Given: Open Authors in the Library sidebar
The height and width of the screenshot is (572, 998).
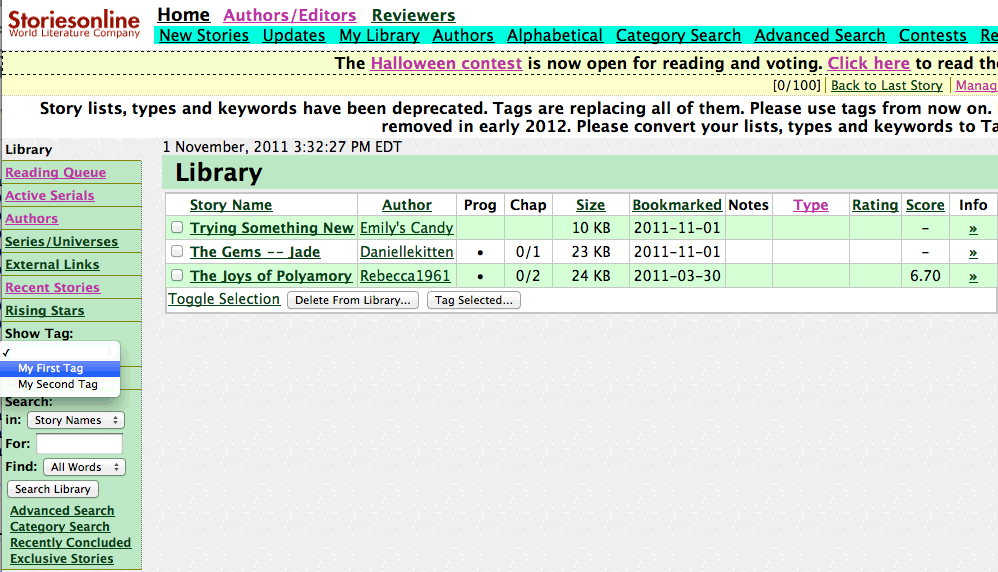Looking at the screenshot, I should tap(32, 218).
